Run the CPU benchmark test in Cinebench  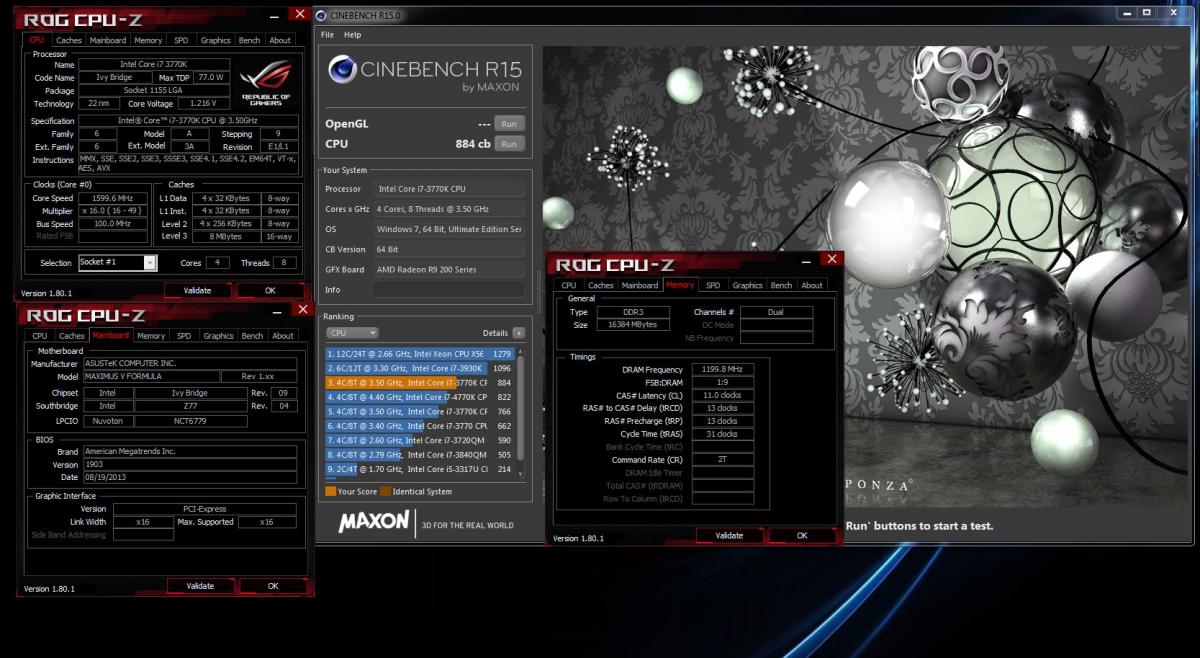(x=509, y=144)
